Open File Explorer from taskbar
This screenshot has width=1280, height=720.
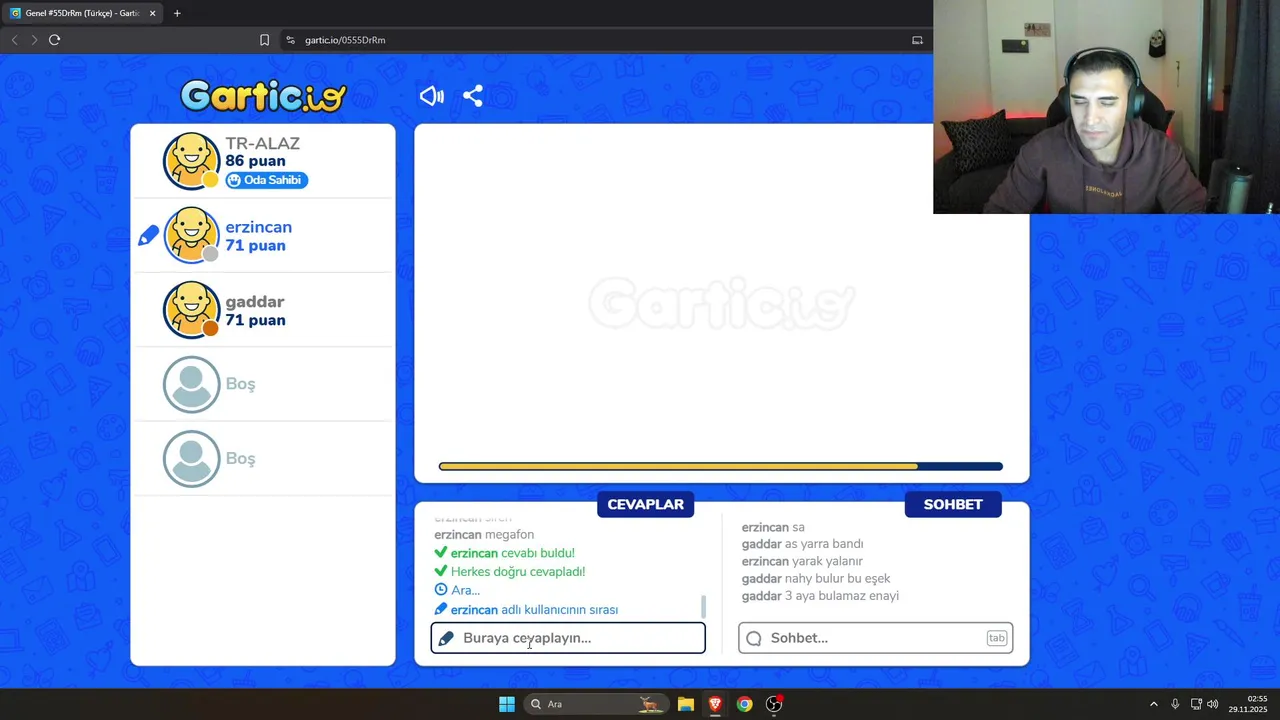point(686,704)
